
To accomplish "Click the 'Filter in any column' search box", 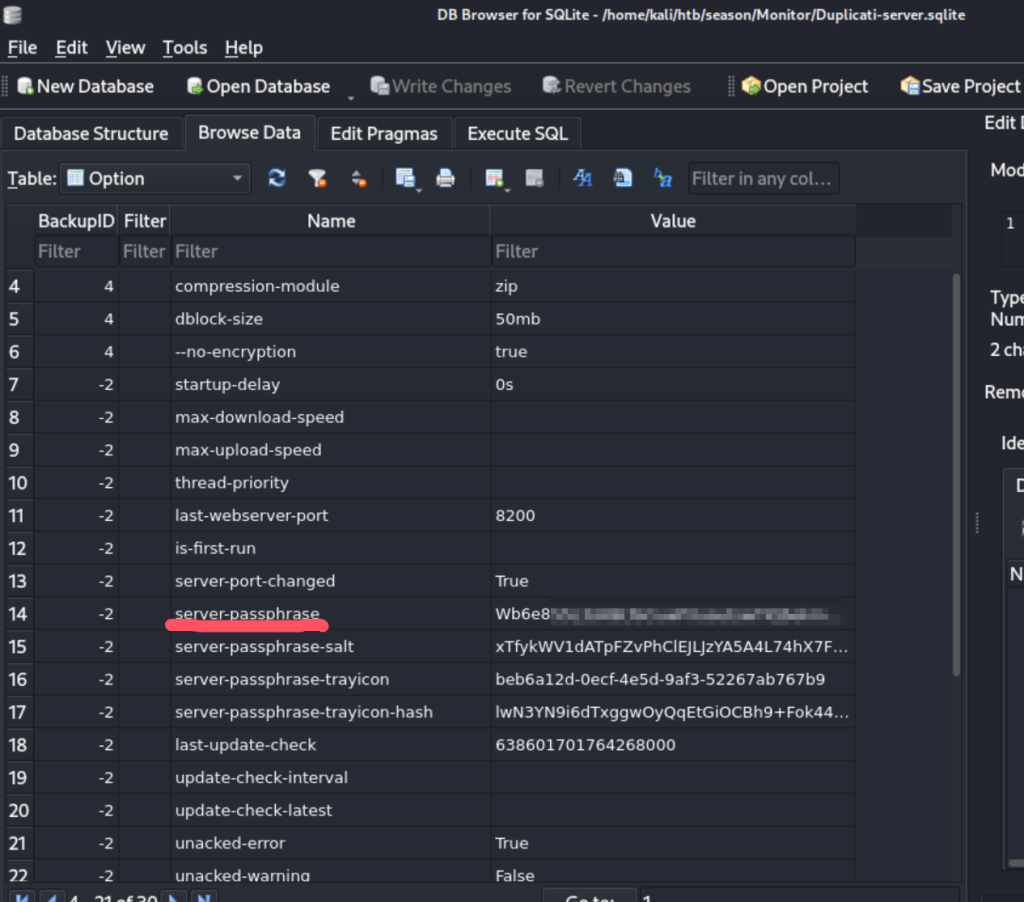I will pyautogui.click(x=763, y=178).
